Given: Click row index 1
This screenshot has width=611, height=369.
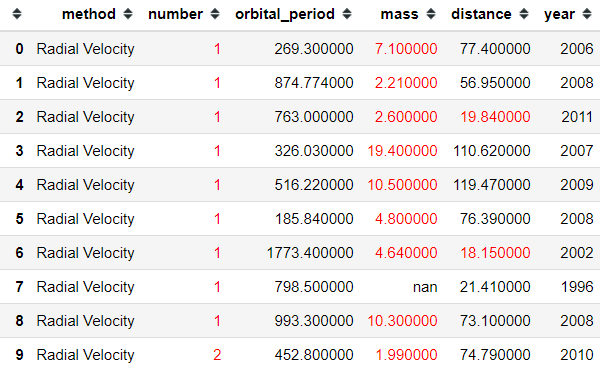Looking at the screenshot, I should click(x=19, y=83).
